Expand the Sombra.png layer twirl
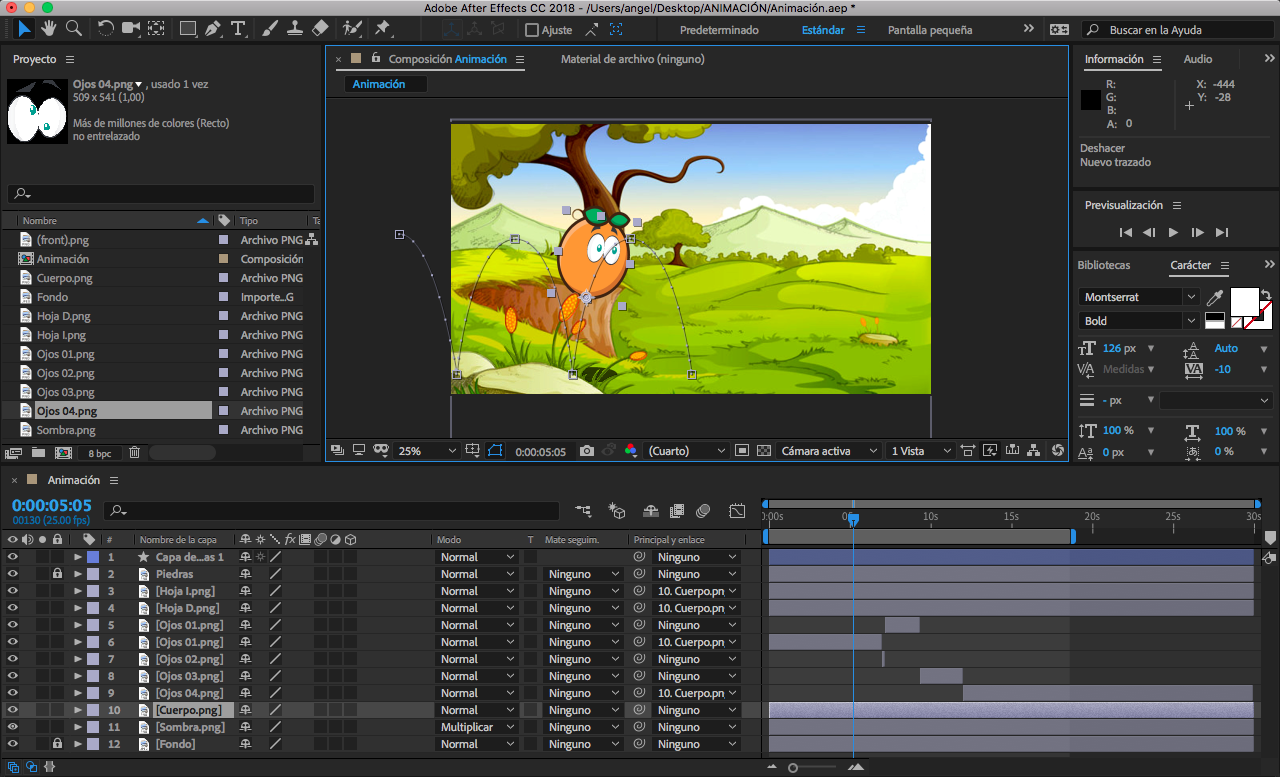Screen dimensions: 1280x777 78,727
